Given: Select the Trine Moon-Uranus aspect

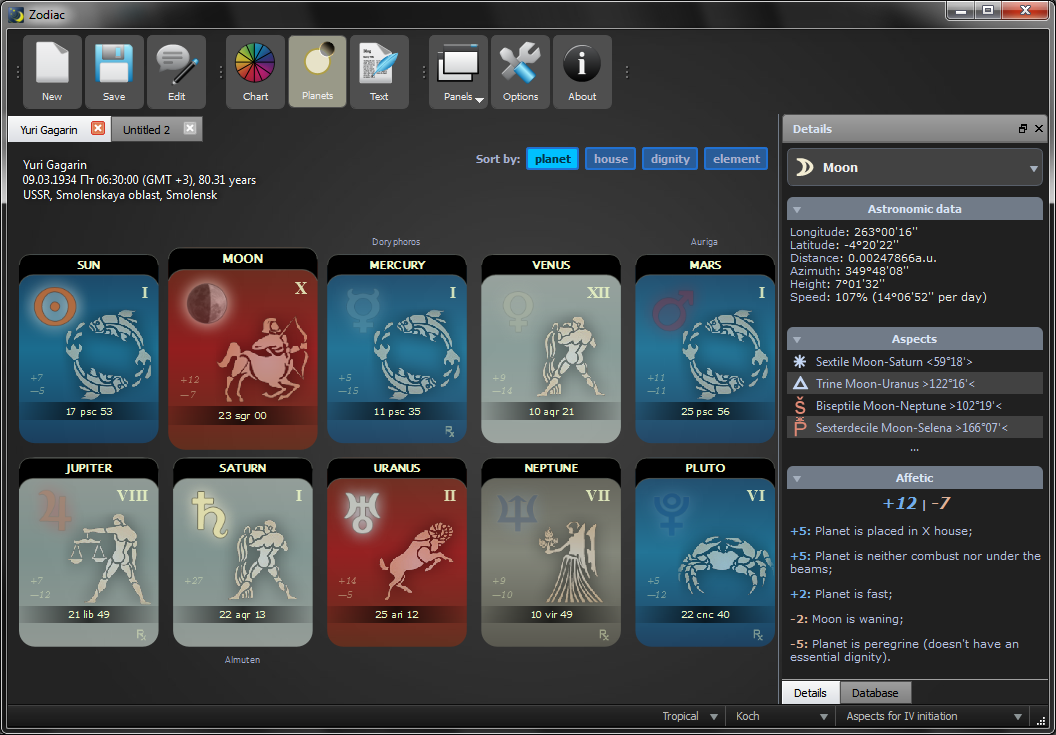Looking at the screenshot, I should pos(915,383).
